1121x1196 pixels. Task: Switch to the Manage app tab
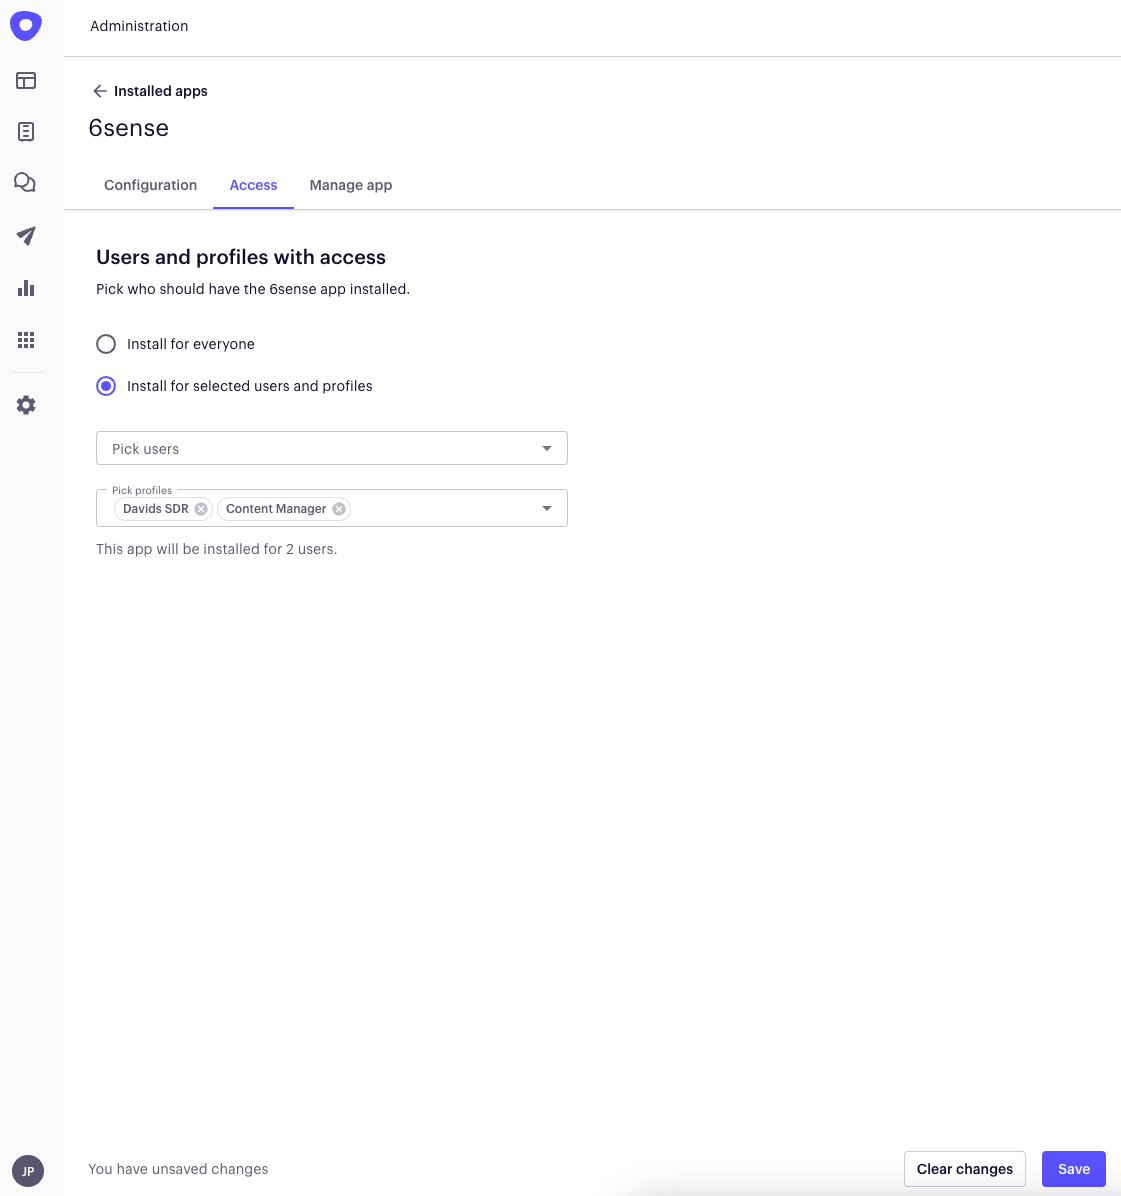(351, 185)
